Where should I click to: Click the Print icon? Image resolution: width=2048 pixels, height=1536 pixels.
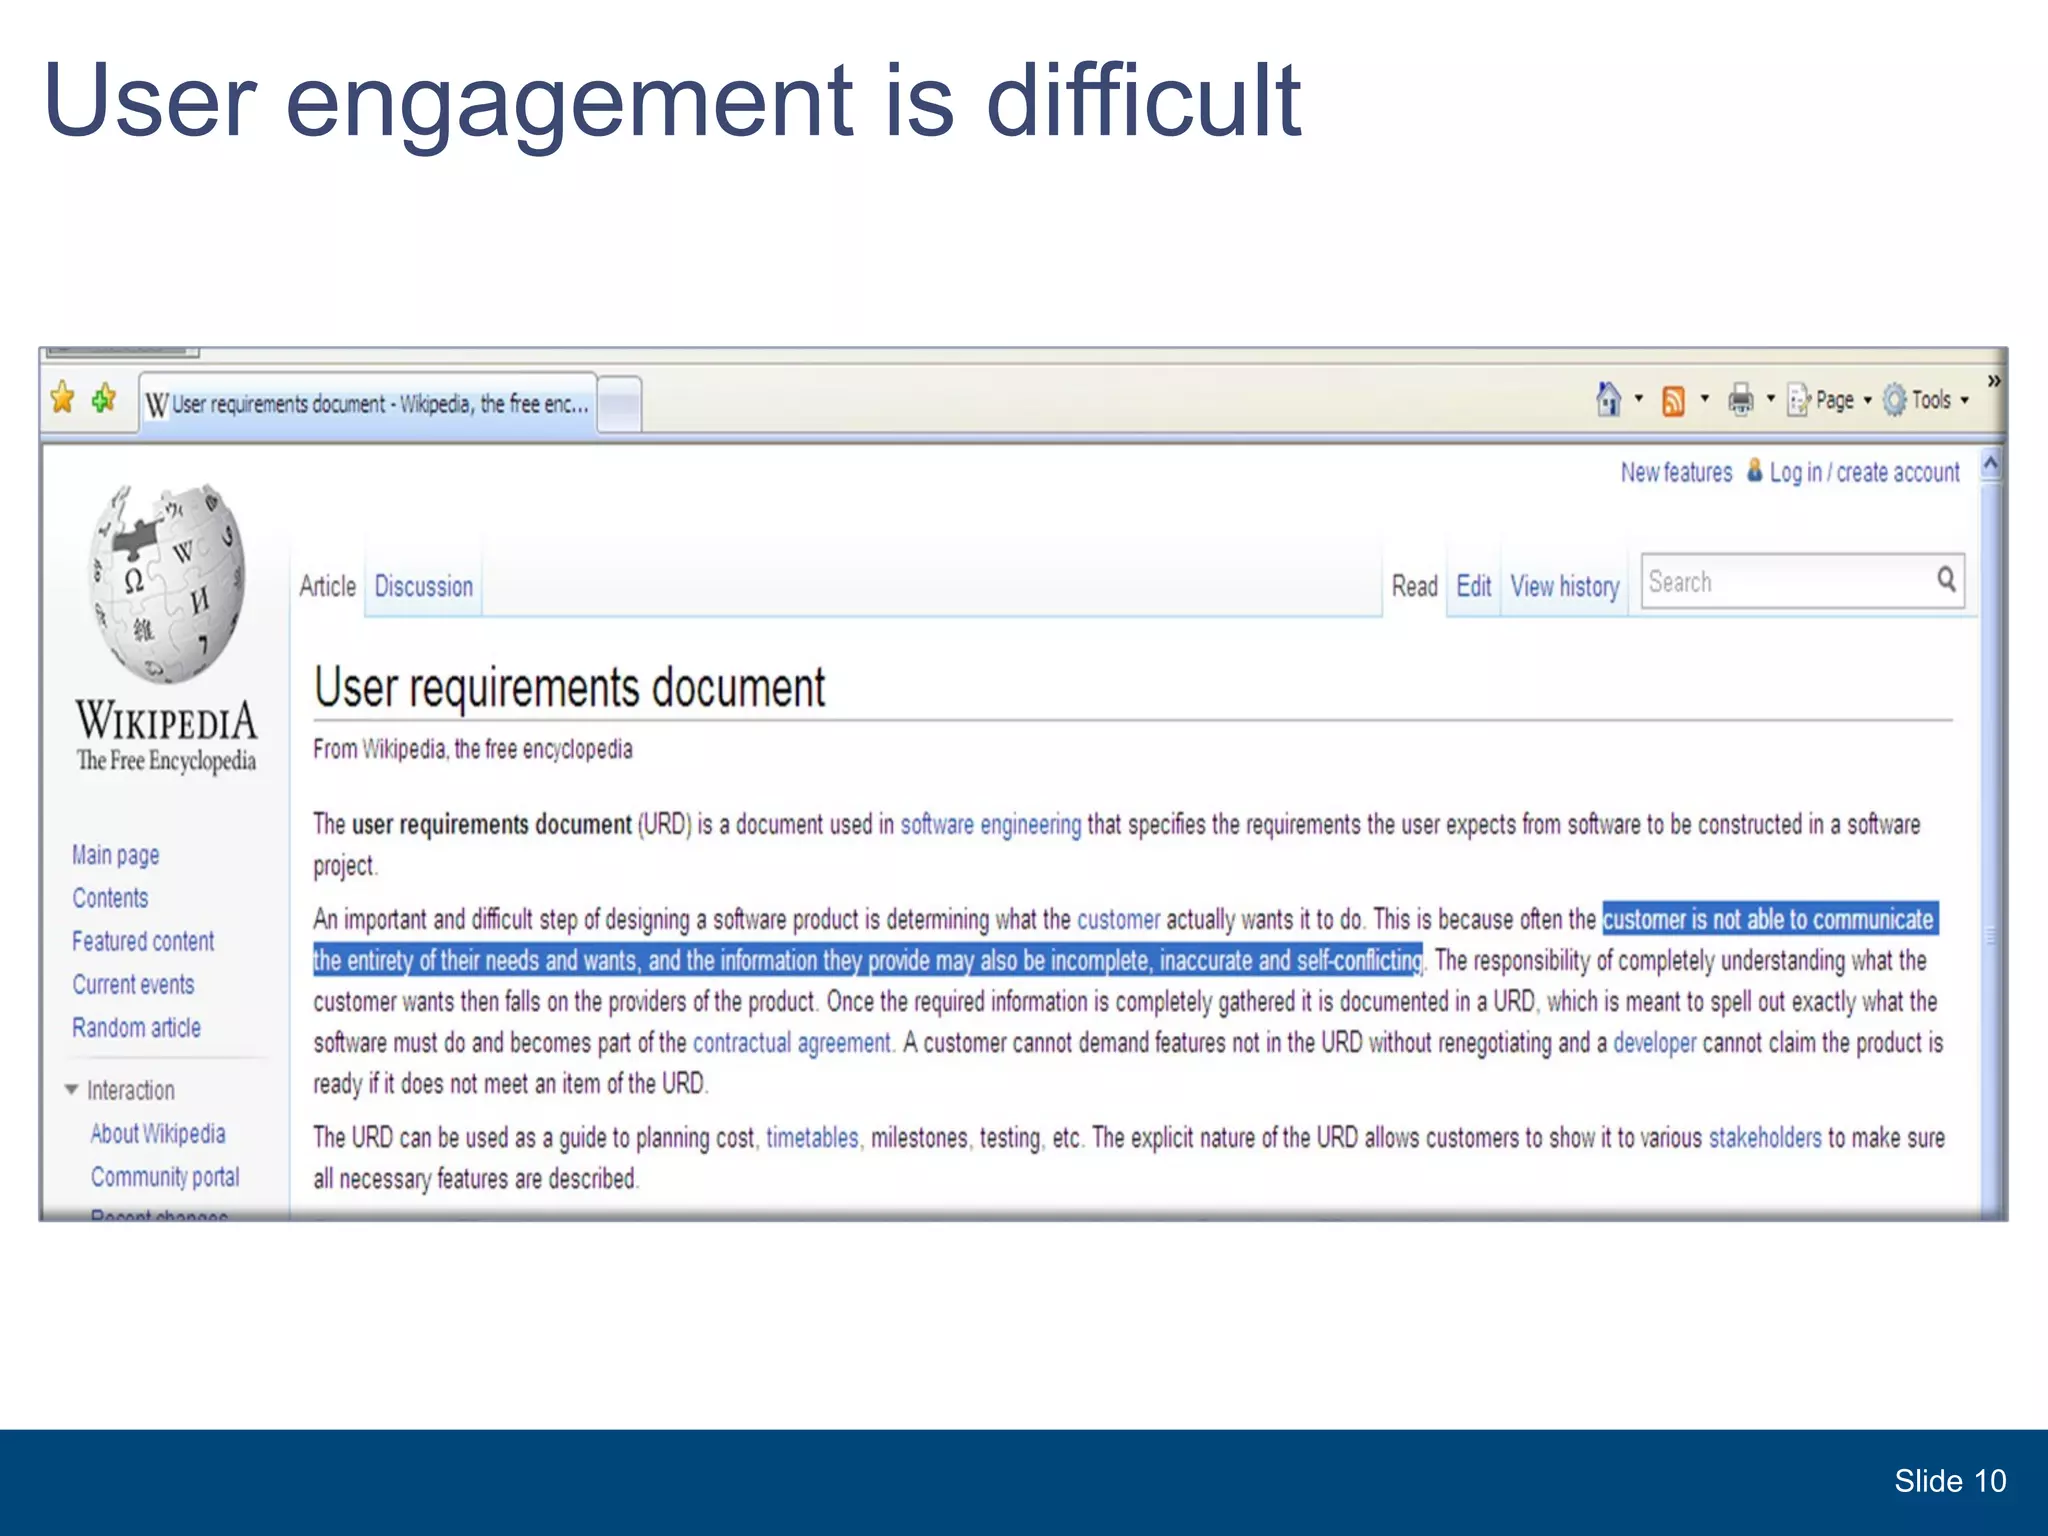(1741, 400)
